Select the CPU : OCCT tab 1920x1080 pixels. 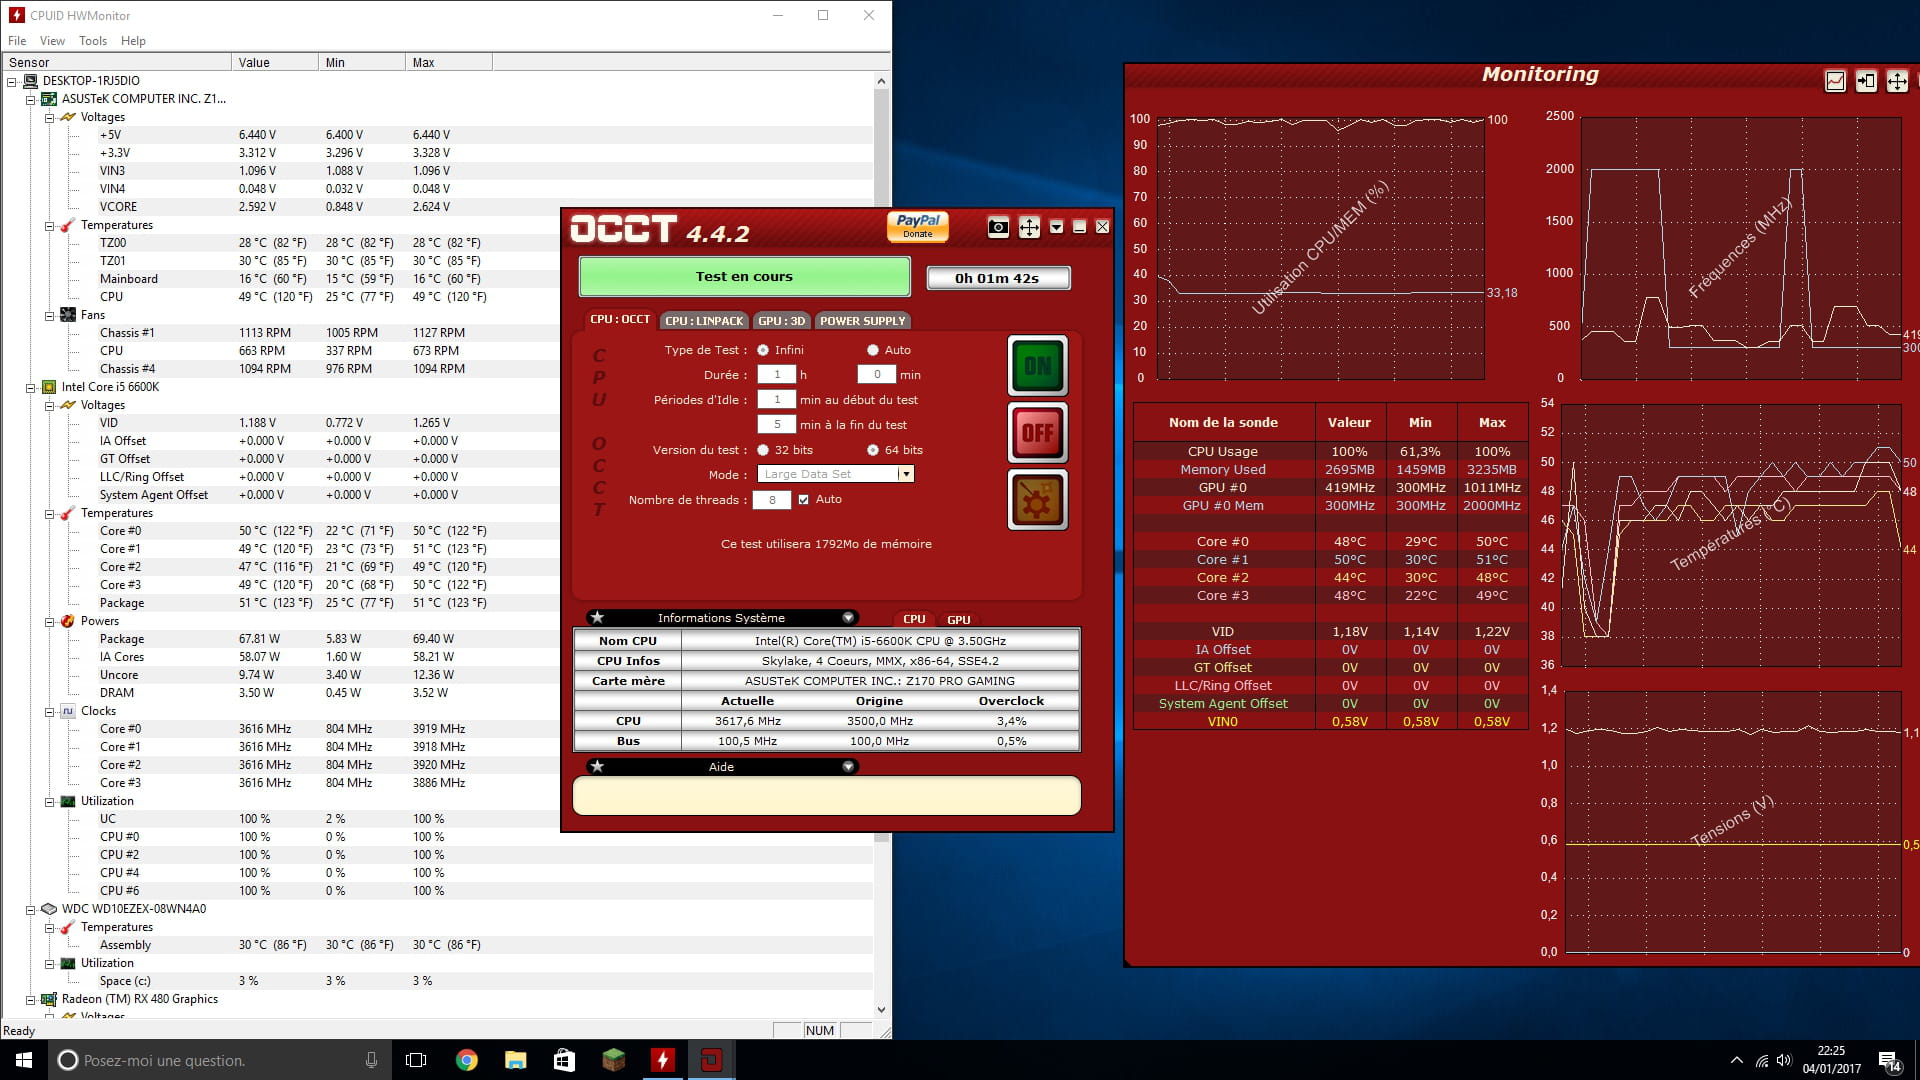pos(619,320)
